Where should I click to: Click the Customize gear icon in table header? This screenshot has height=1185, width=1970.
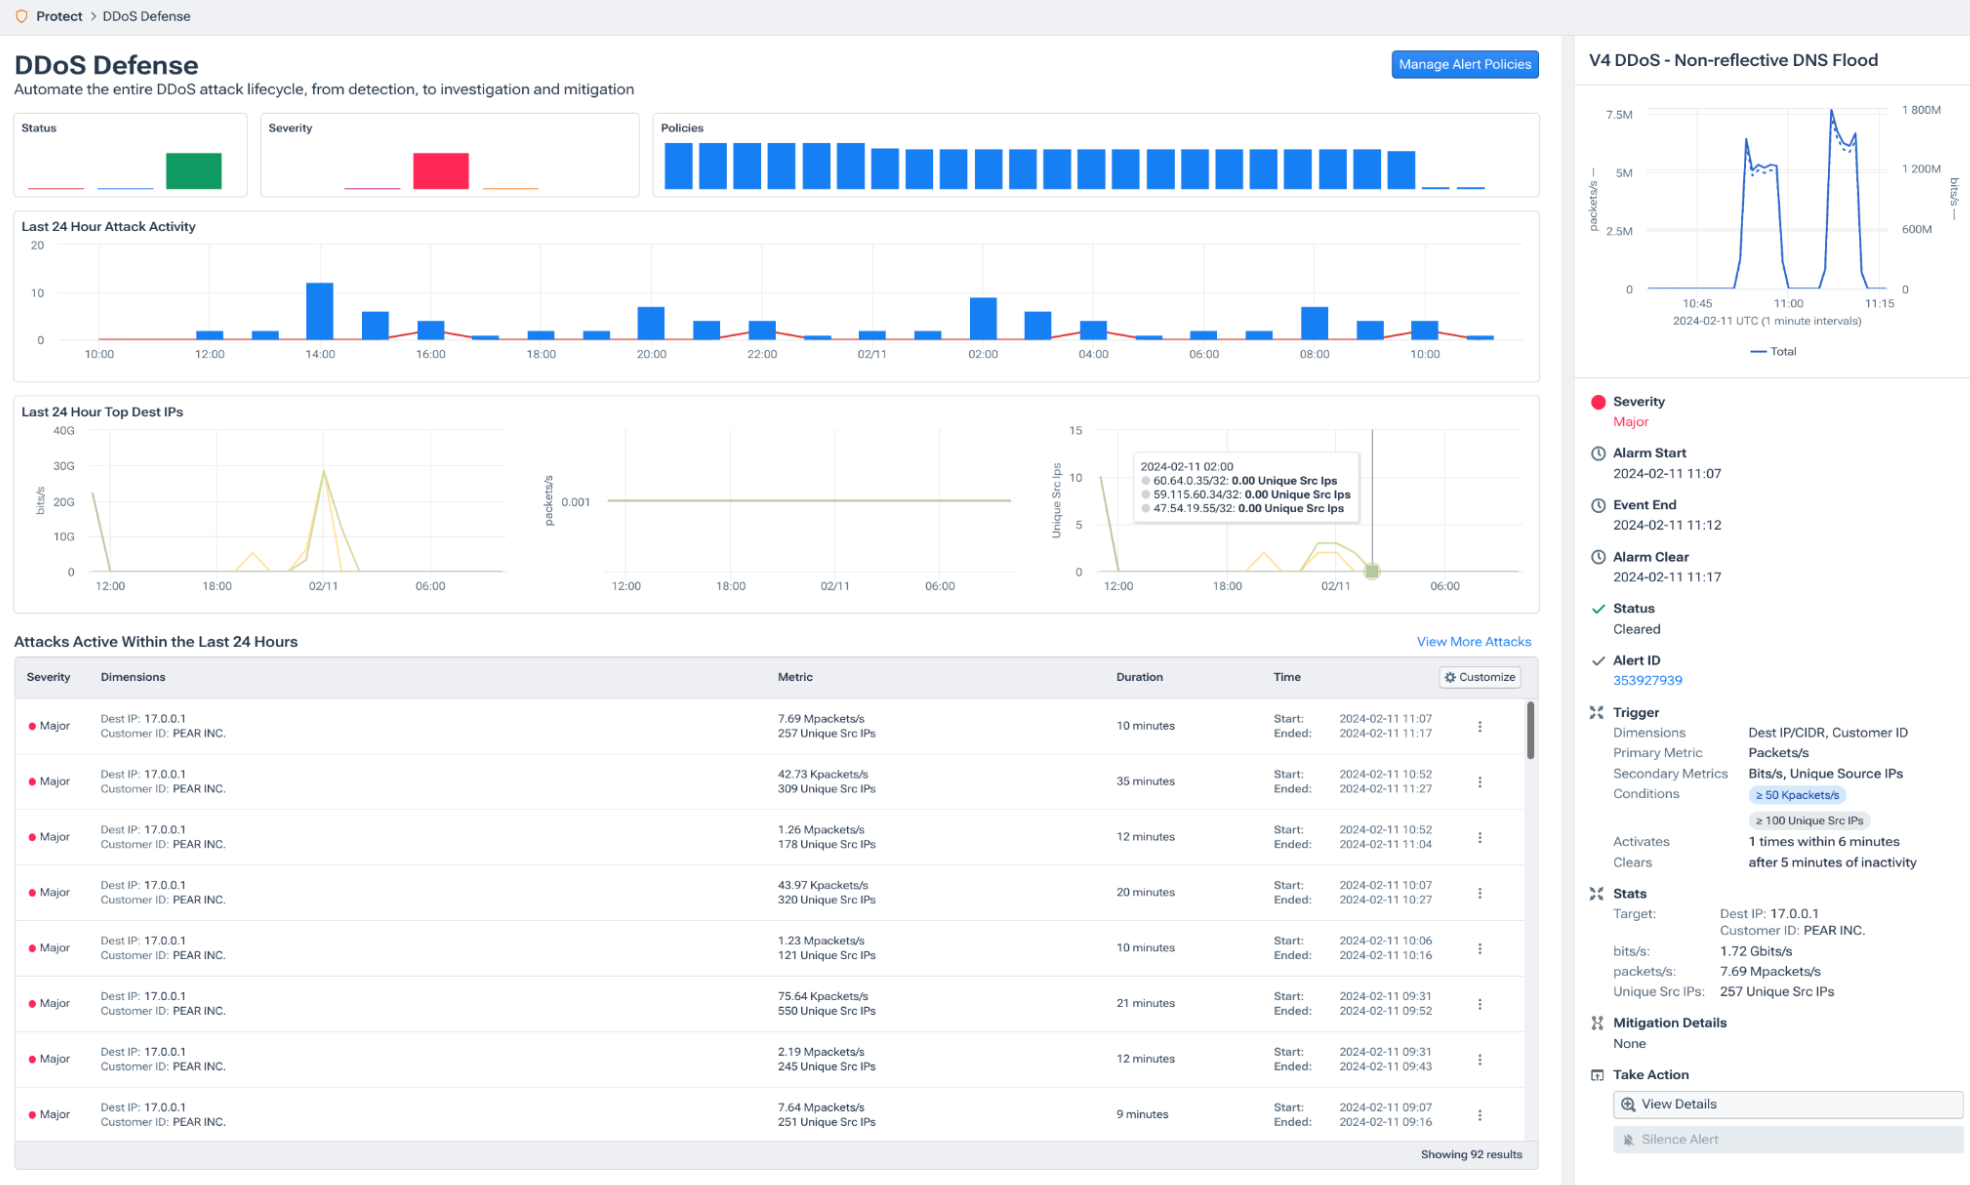[x=1450, y=677]
